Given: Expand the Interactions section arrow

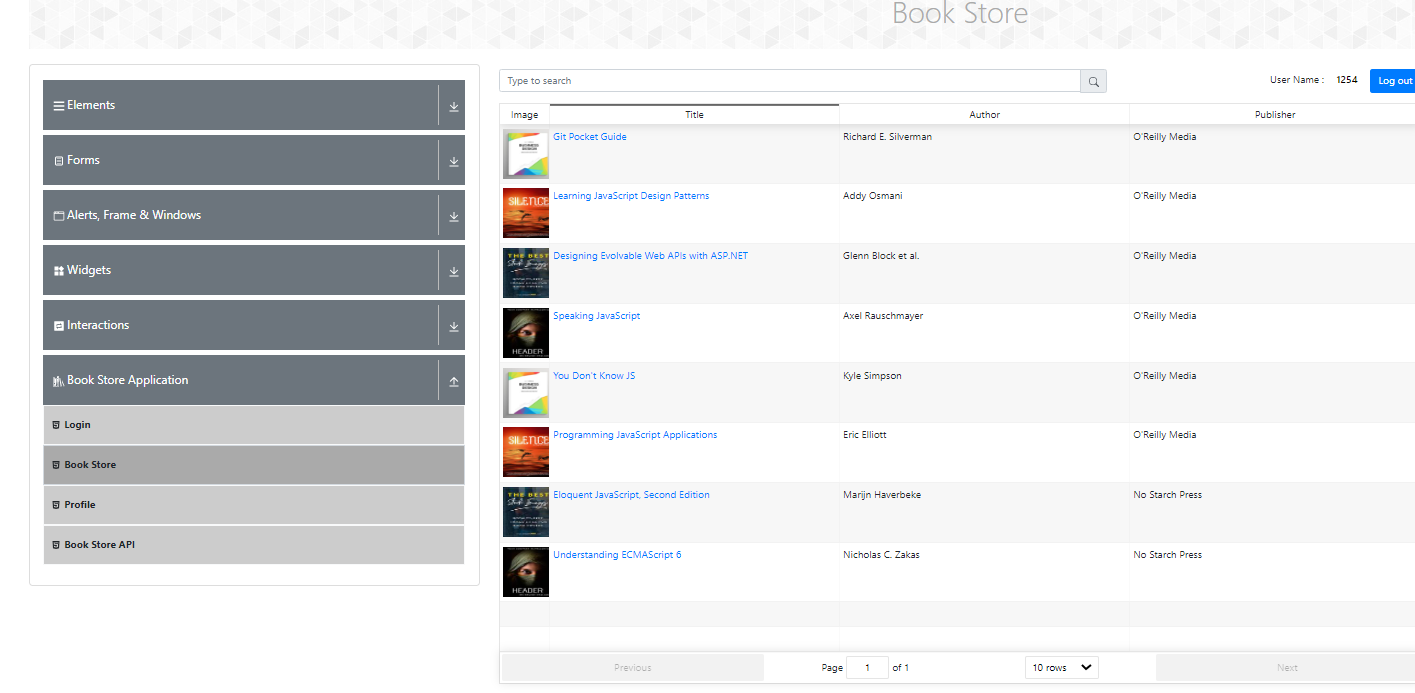Looking at the screenshot, I should [453, 326].
